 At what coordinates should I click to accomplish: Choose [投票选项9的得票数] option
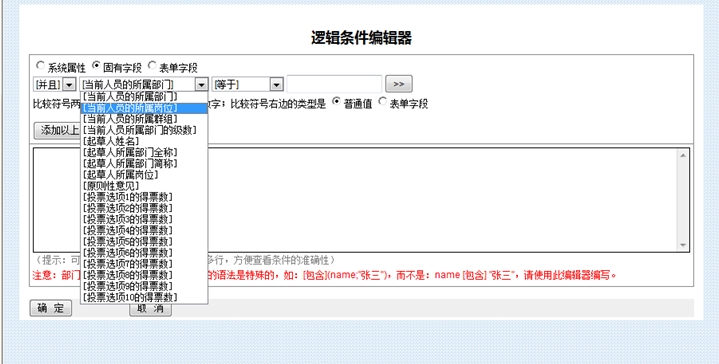[144, 286]
